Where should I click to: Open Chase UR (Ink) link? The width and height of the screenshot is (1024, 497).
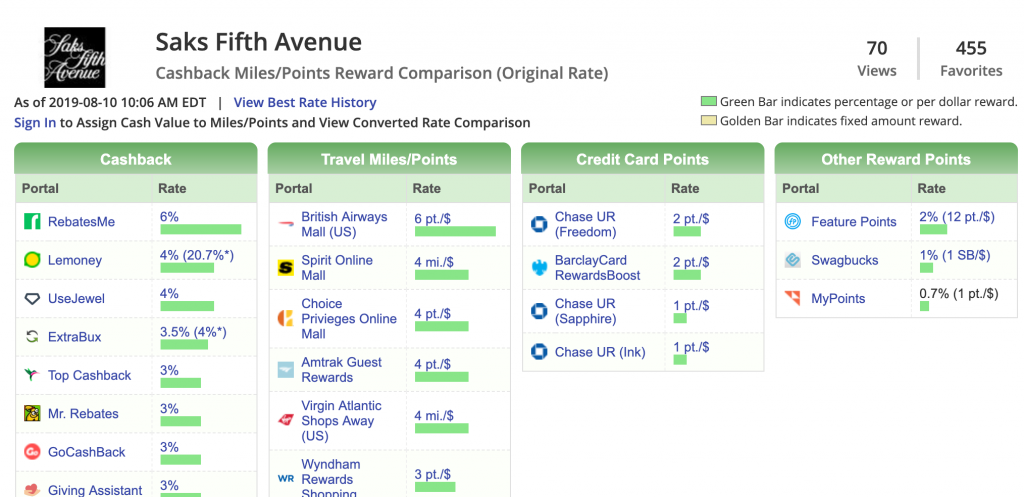(600, 352)
